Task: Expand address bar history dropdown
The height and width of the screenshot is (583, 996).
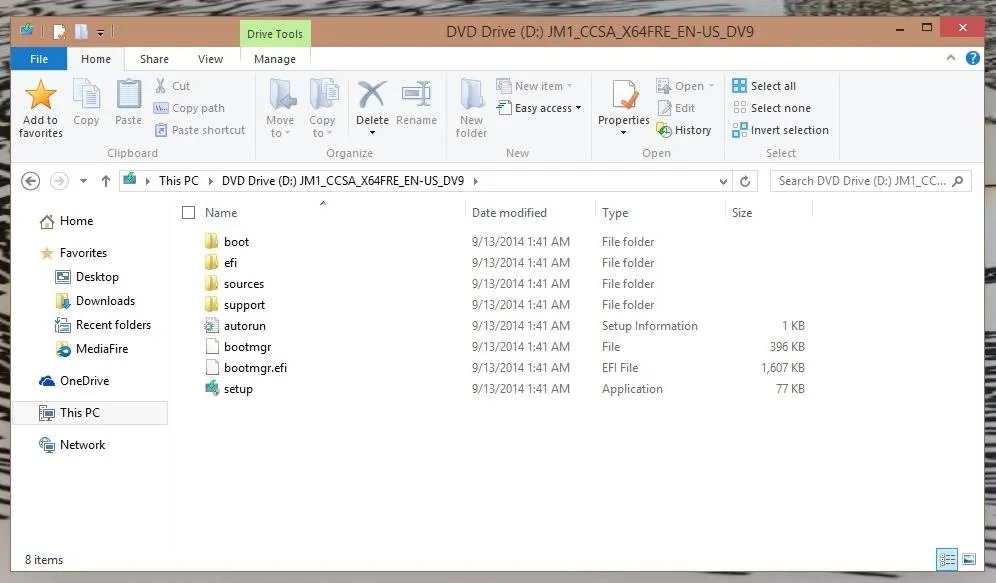Action: coord(723,182)
